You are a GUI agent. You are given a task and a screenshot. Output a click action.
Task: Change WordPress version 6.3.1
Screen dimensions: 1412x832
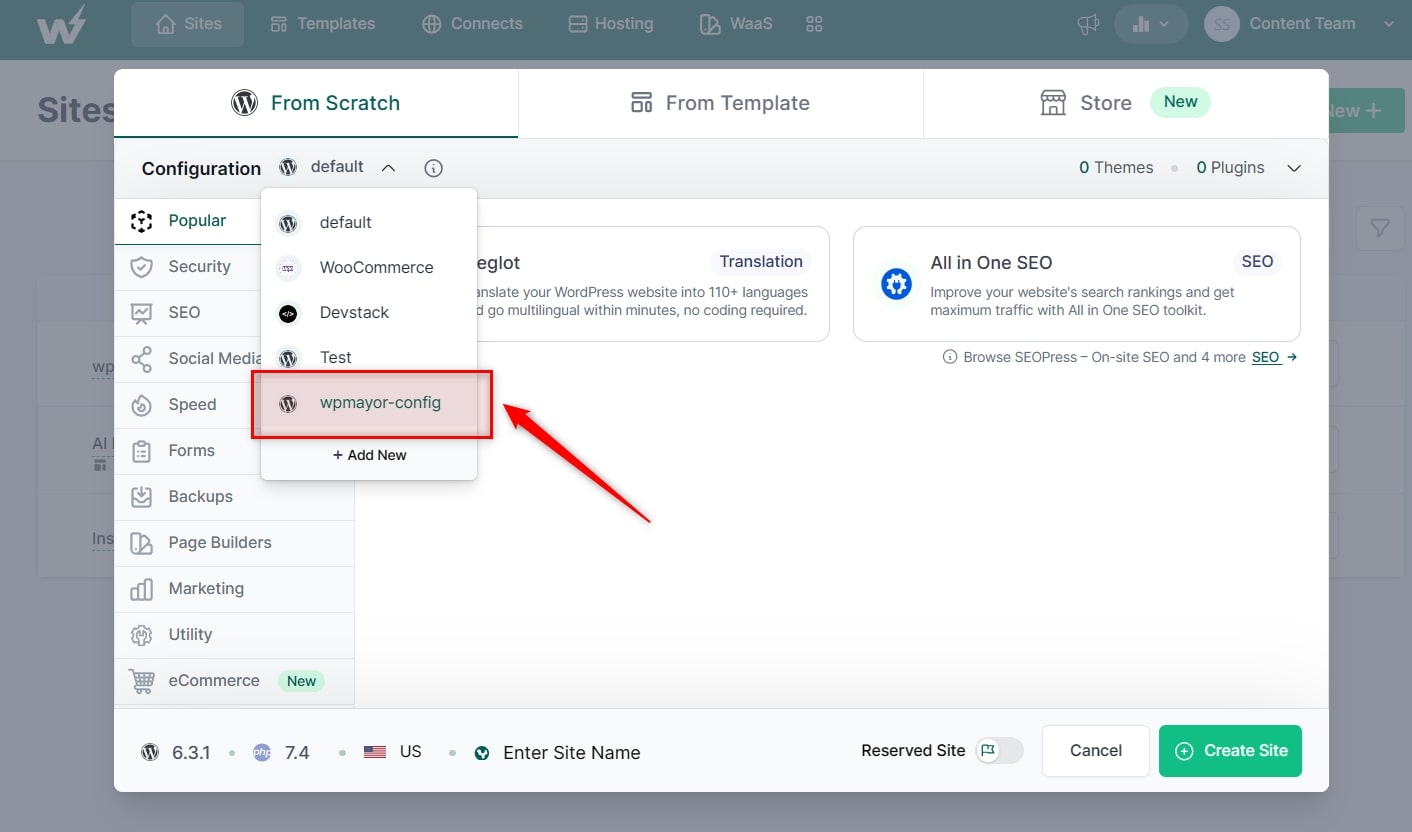[x=177, y=753]
